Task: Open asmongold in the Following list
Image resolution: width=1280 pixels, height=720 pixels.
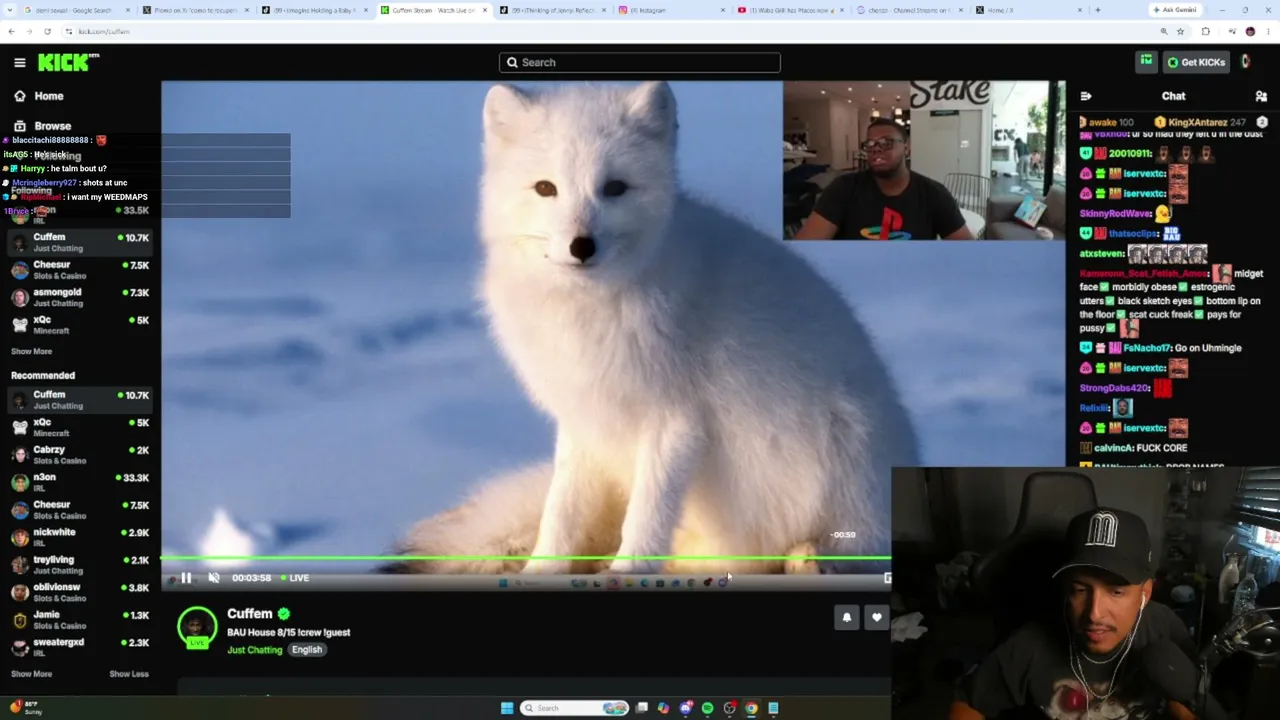Action: click(80, 297)
